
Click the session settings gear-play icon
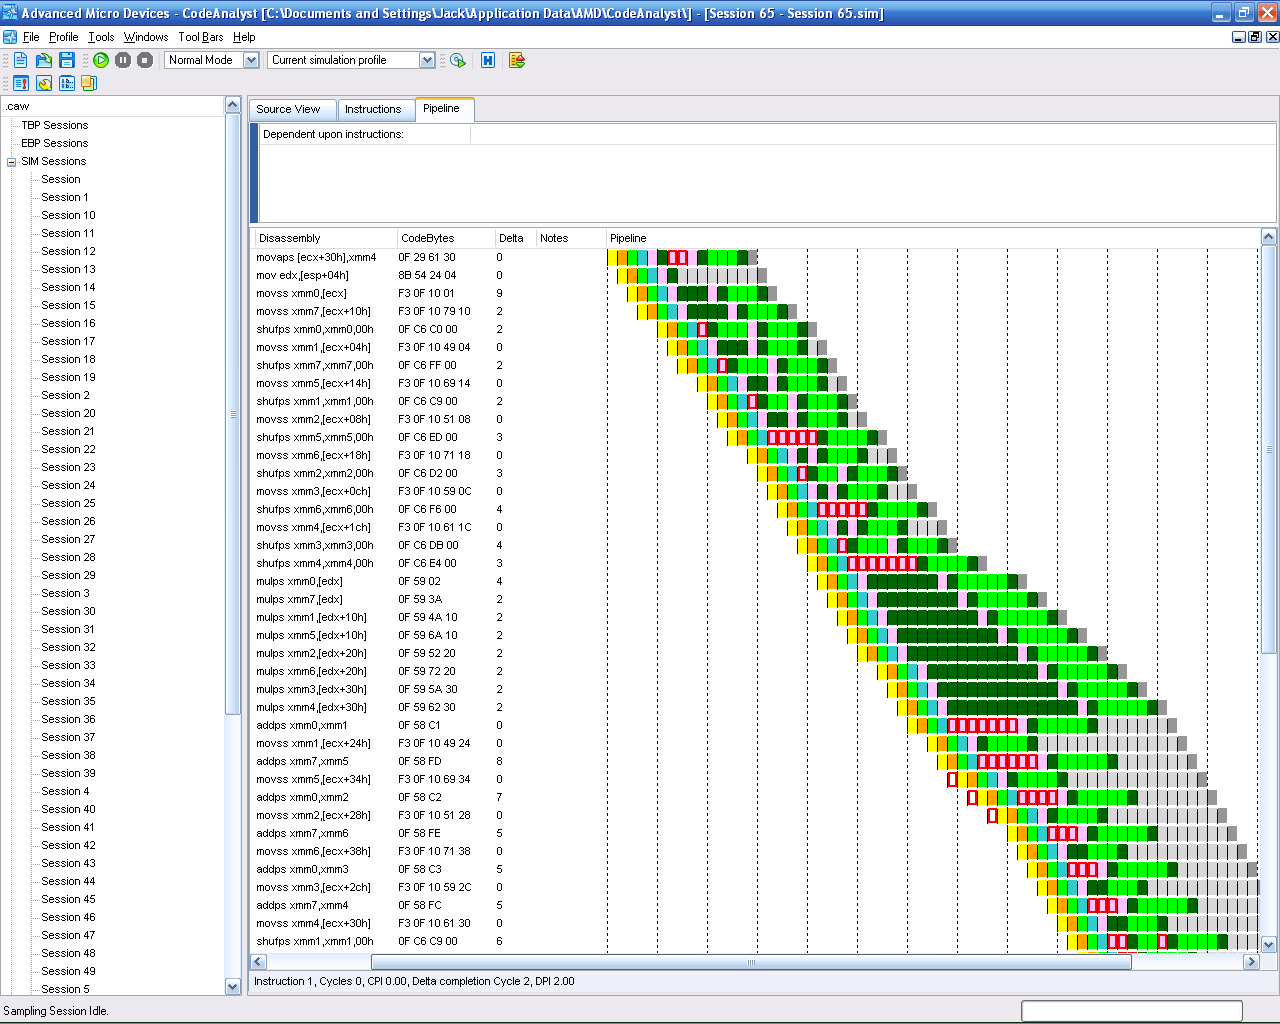[458, 60]
